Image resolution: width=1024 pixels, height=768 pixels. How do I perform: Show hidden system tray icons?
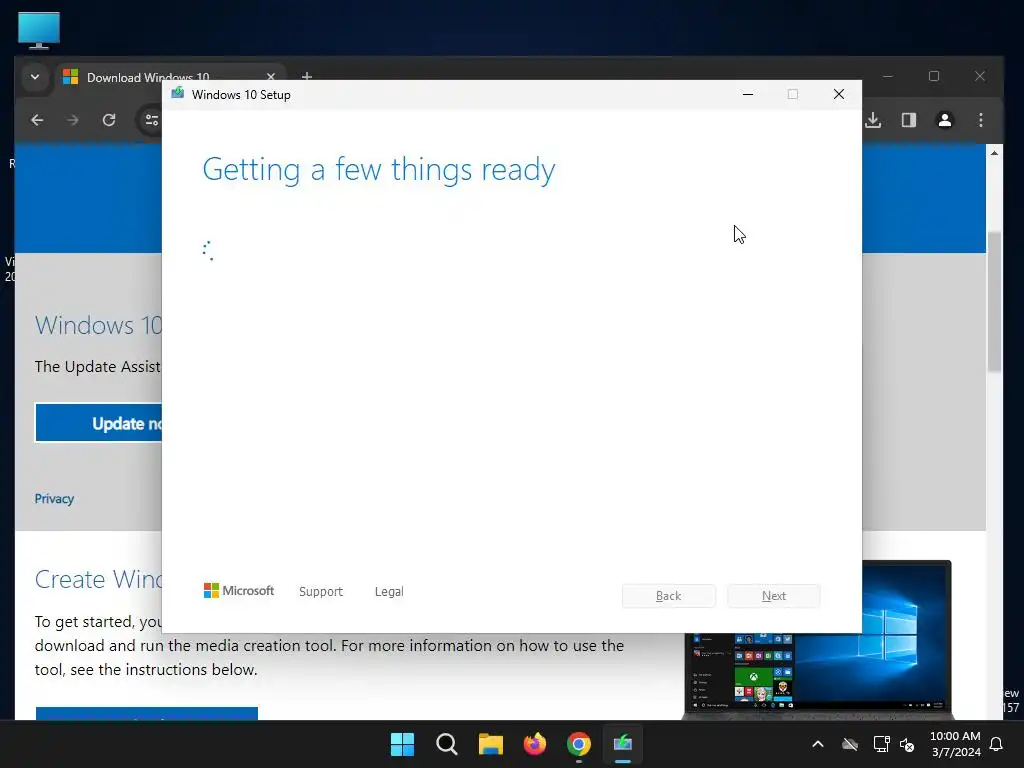(x=818, y=744)
